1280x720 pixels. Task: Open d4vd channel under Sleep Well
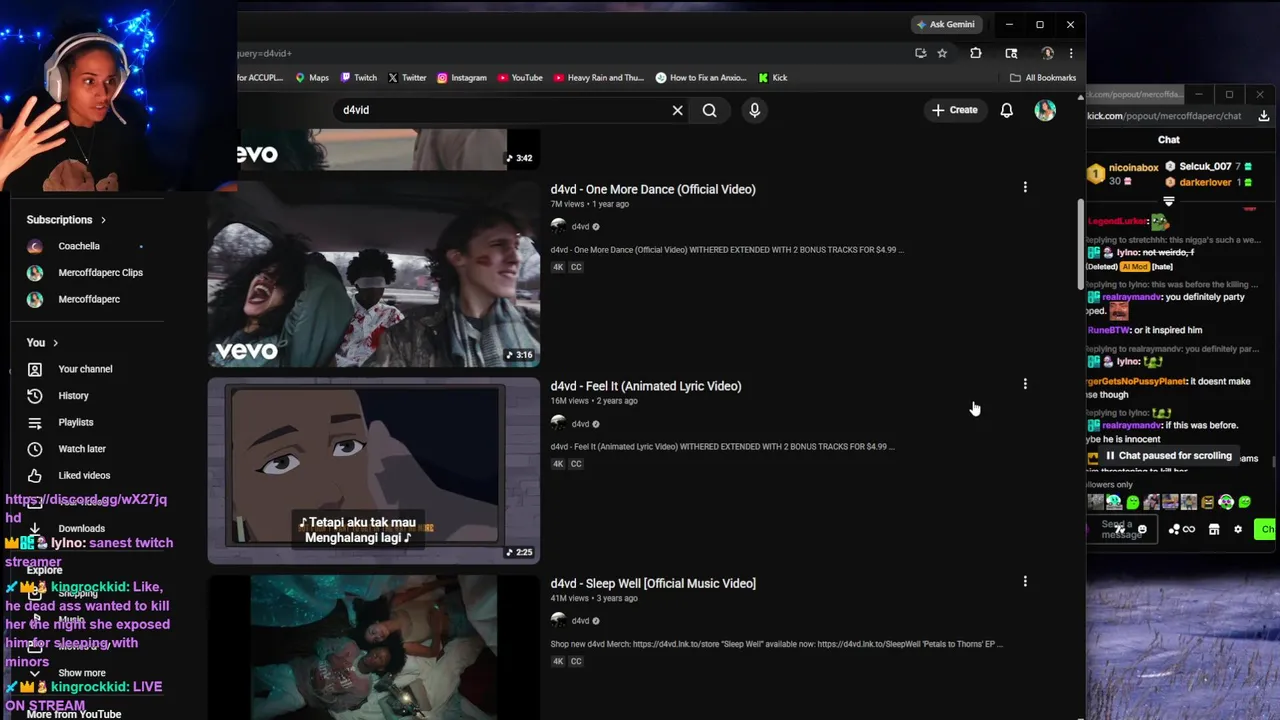click(580, 621)
